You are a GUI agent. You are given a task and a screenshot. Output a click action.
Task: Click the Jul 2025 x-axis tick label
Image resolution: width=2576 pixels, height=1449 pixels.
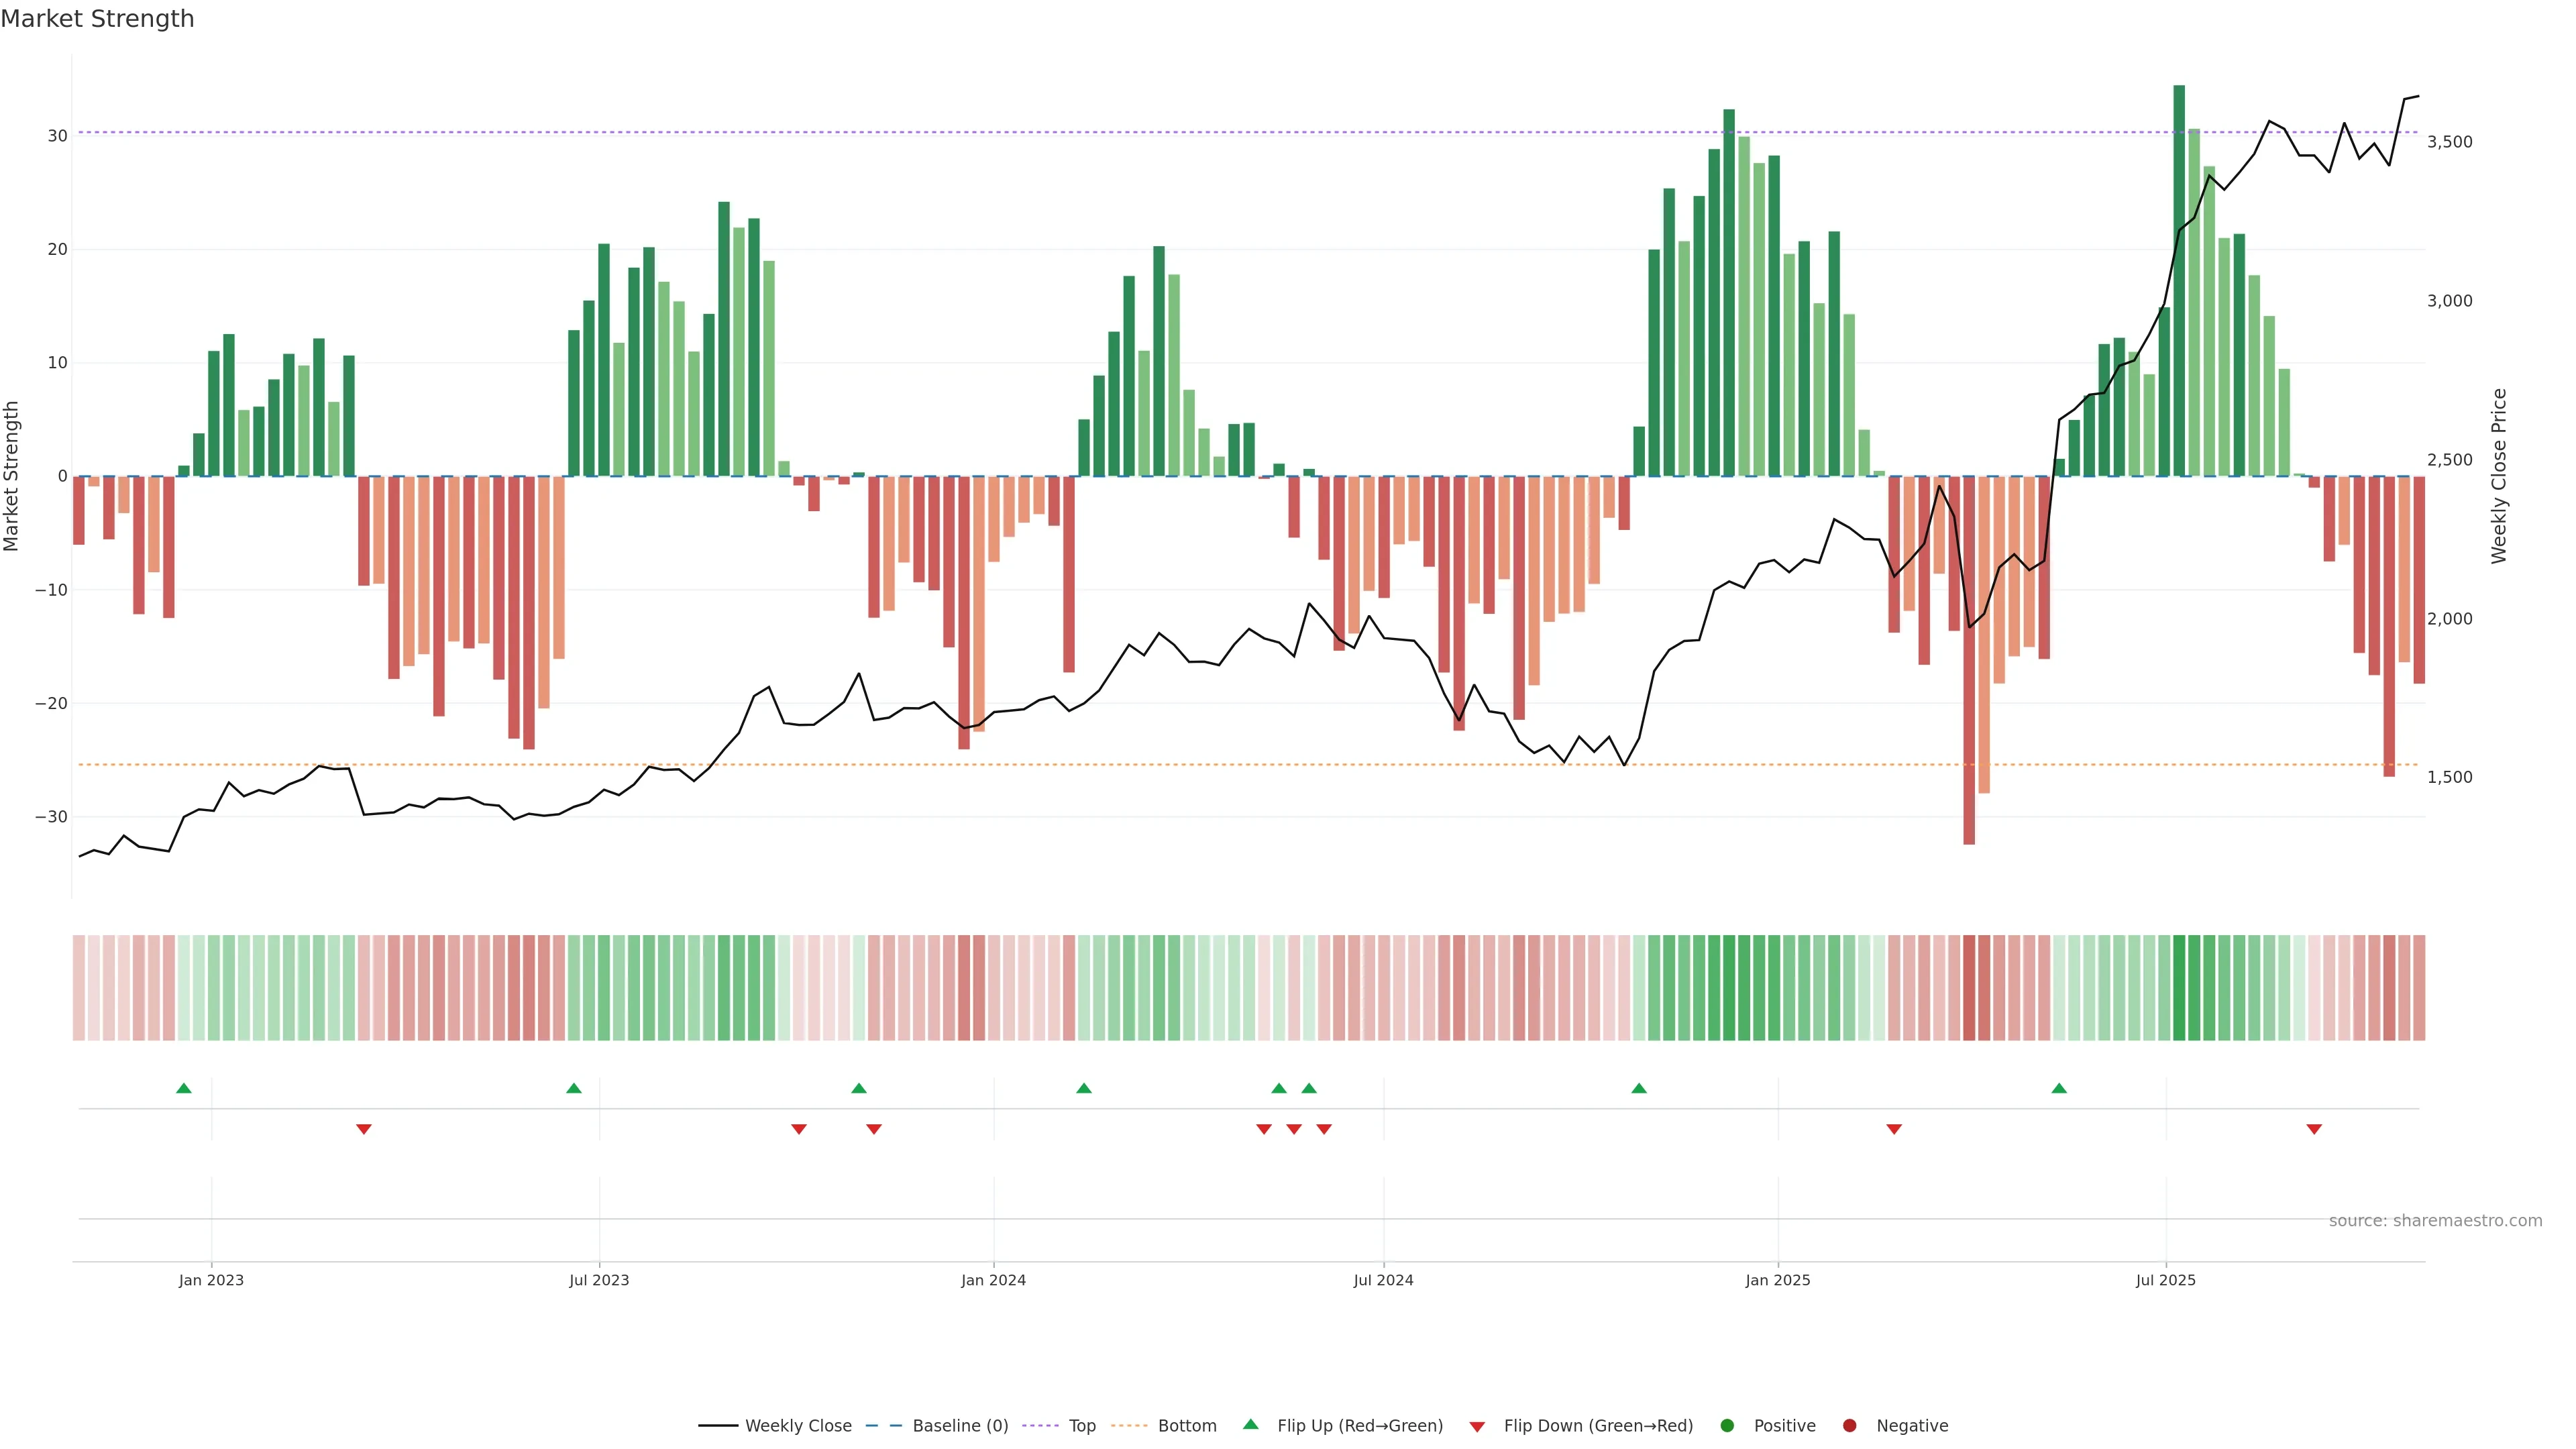[x=2165, y=1280]
